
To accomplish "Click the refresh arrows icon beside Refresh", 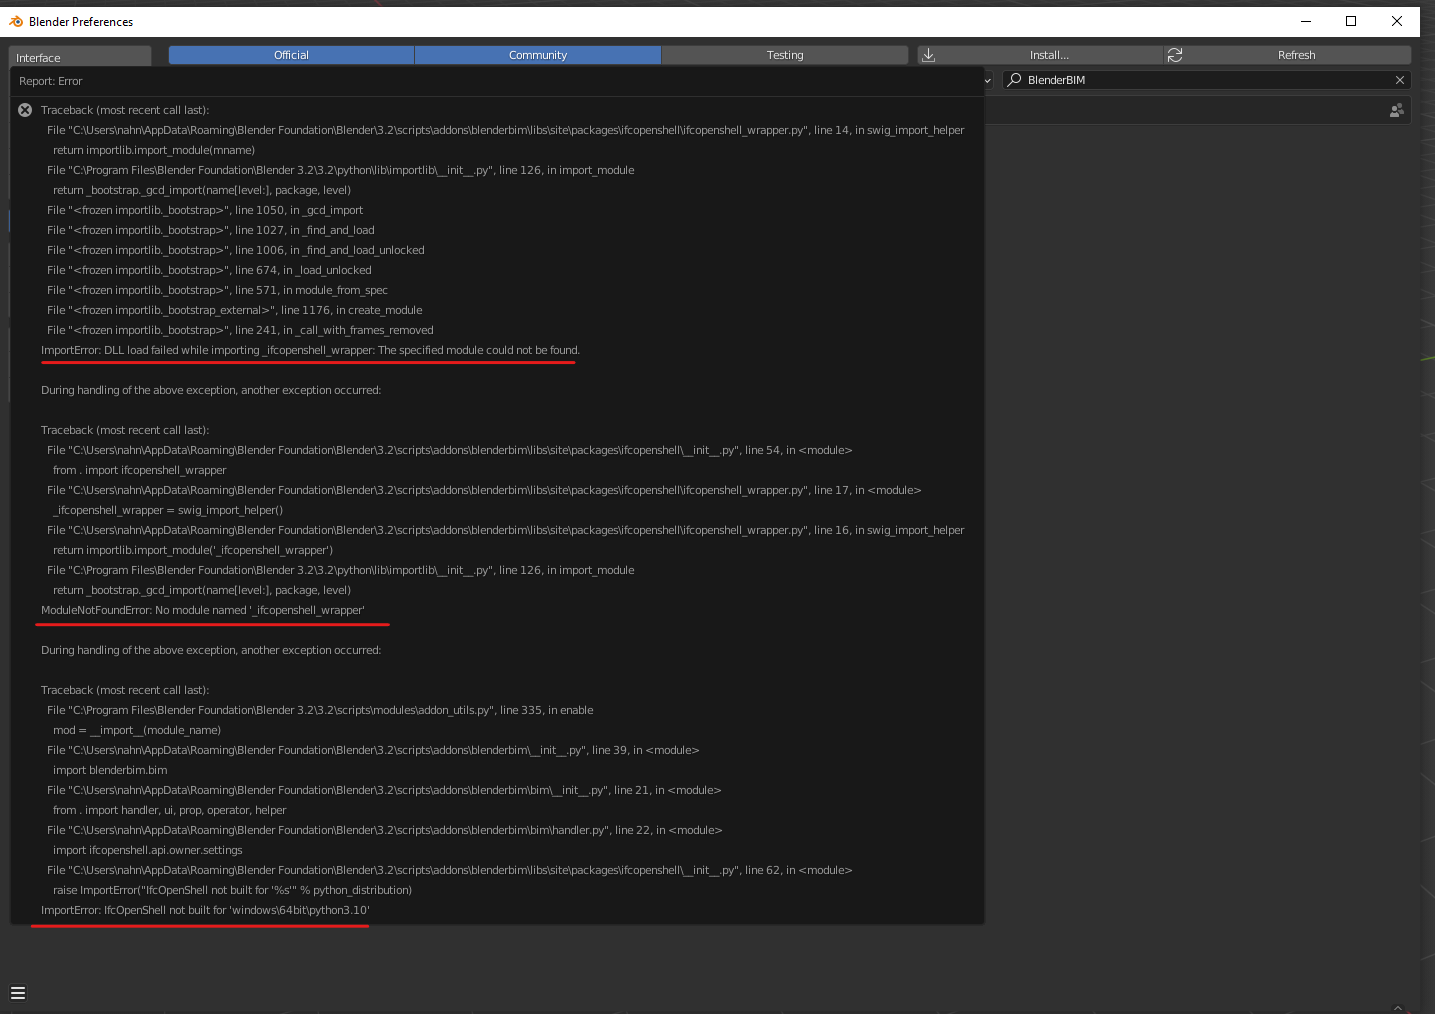I will [x=1174, y=55].
